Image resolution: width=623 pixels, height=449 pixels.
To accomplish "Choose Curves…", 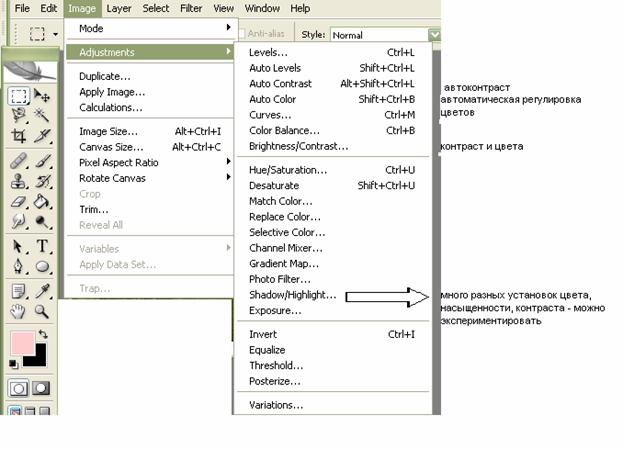I will click(x=332, y=115).
